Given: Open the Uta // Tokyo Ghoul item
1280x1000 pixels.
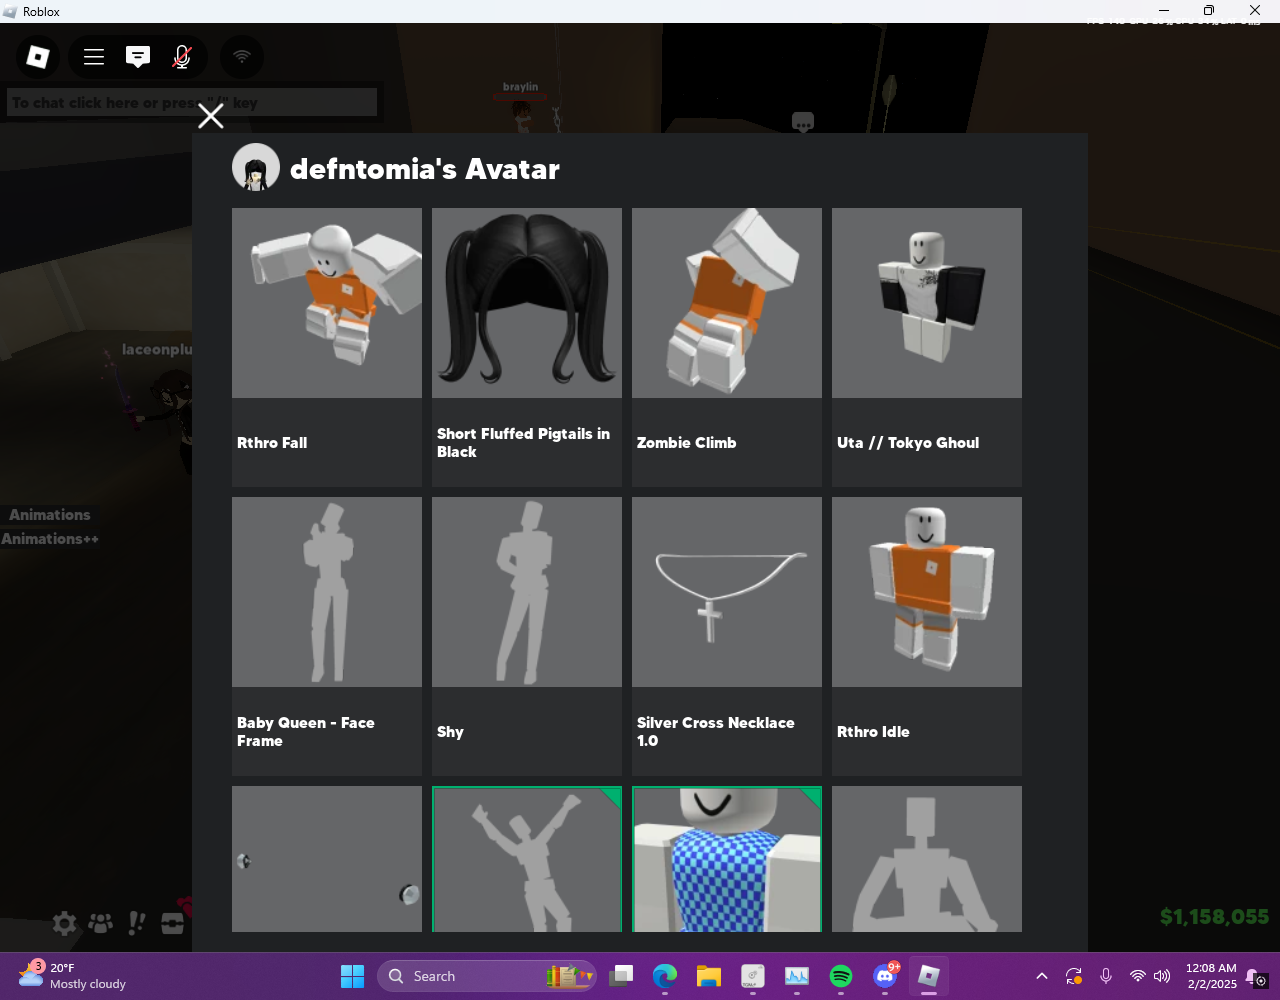Looking at the screenshot, I should pyautogui.click(x=927, y=347).
